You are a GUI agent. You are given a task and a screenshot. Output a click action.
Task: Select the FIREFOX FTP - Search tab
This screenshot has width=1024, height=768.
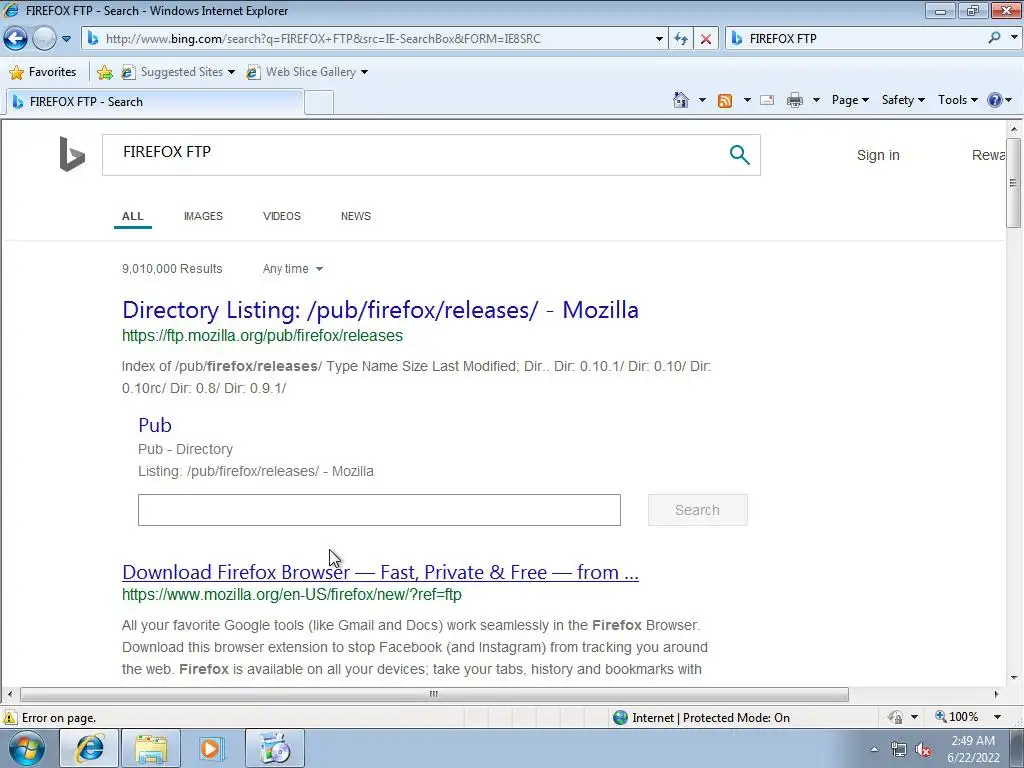click(x=154, y=102)
